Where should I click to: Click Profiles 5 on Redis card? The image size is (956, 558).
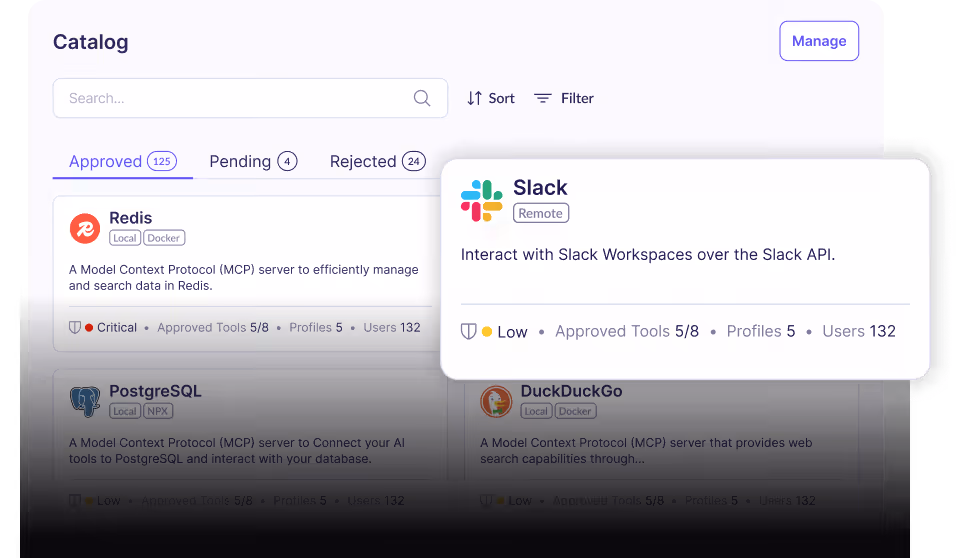click(x=316, y=327)
